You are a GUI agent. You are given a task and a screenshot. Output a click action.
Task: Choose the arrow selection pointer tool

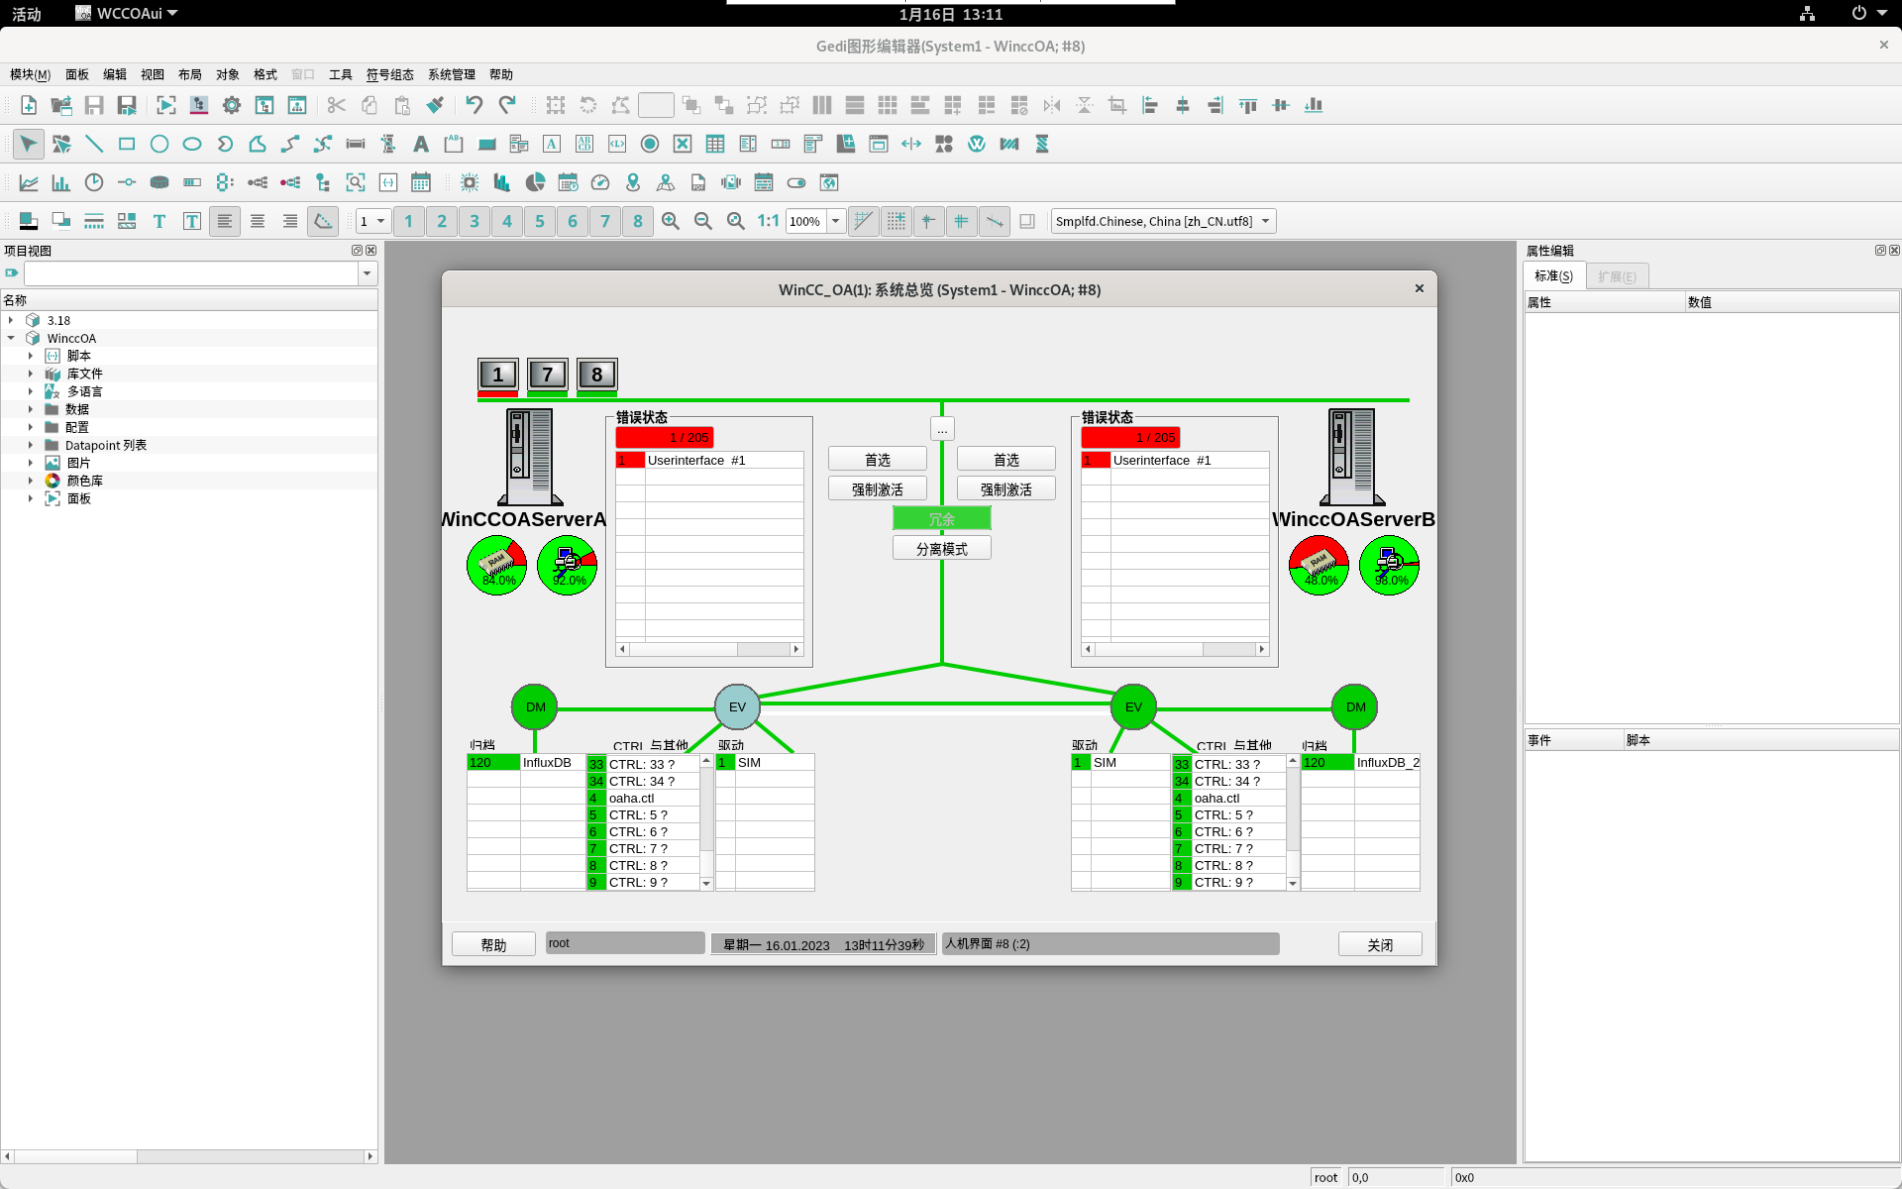[x=29, y=144]
